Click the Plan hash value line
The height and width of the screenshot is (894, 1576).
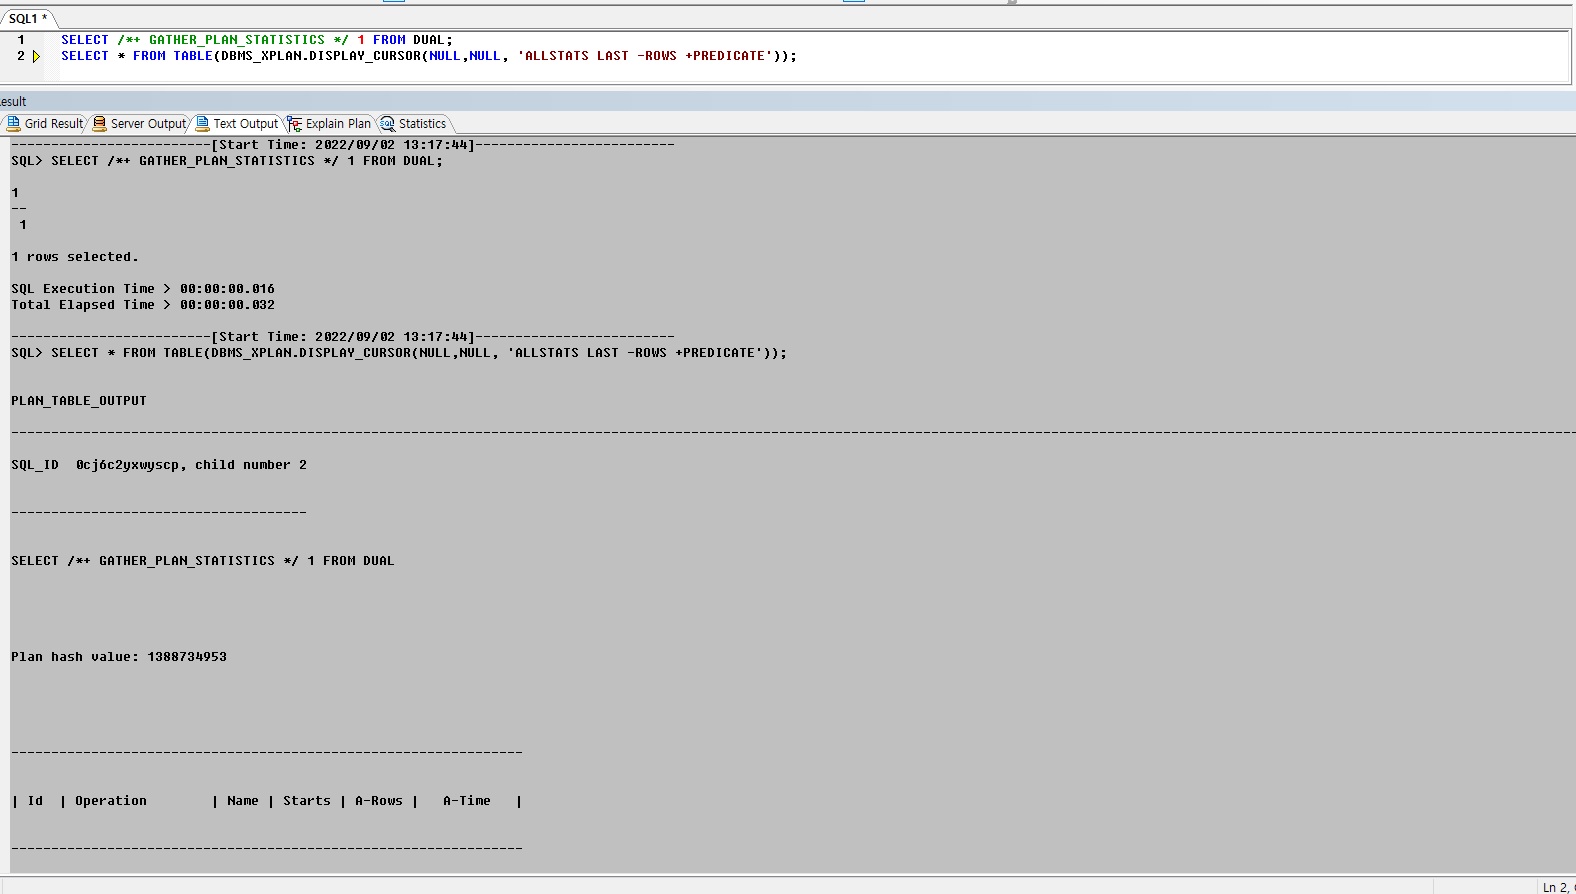coord(118,657)
